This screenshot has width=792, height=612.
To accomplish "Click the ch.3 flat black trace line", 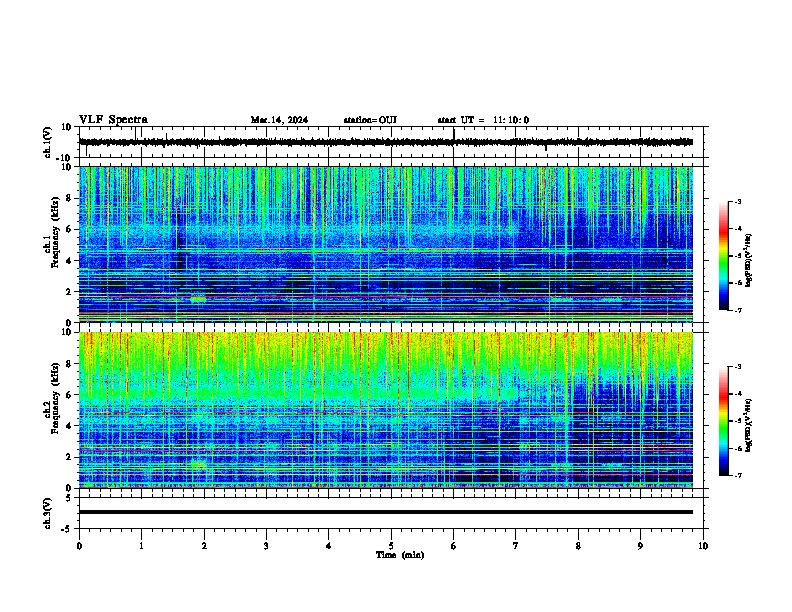I will coord(386,512).
